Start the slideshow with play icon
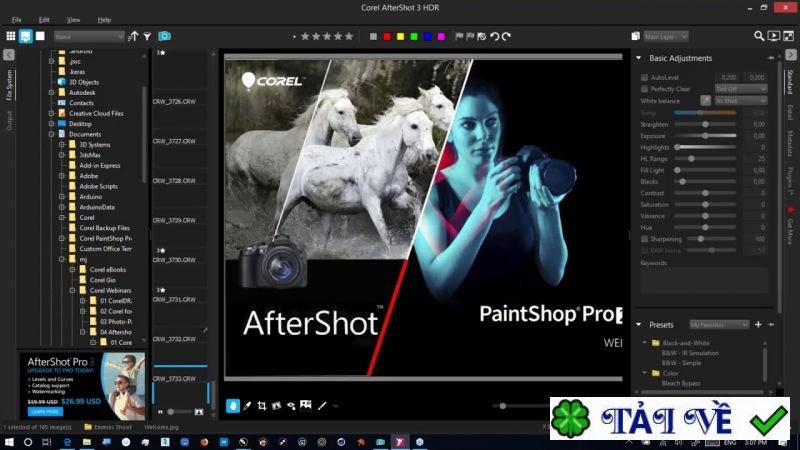 pos(773,36)
